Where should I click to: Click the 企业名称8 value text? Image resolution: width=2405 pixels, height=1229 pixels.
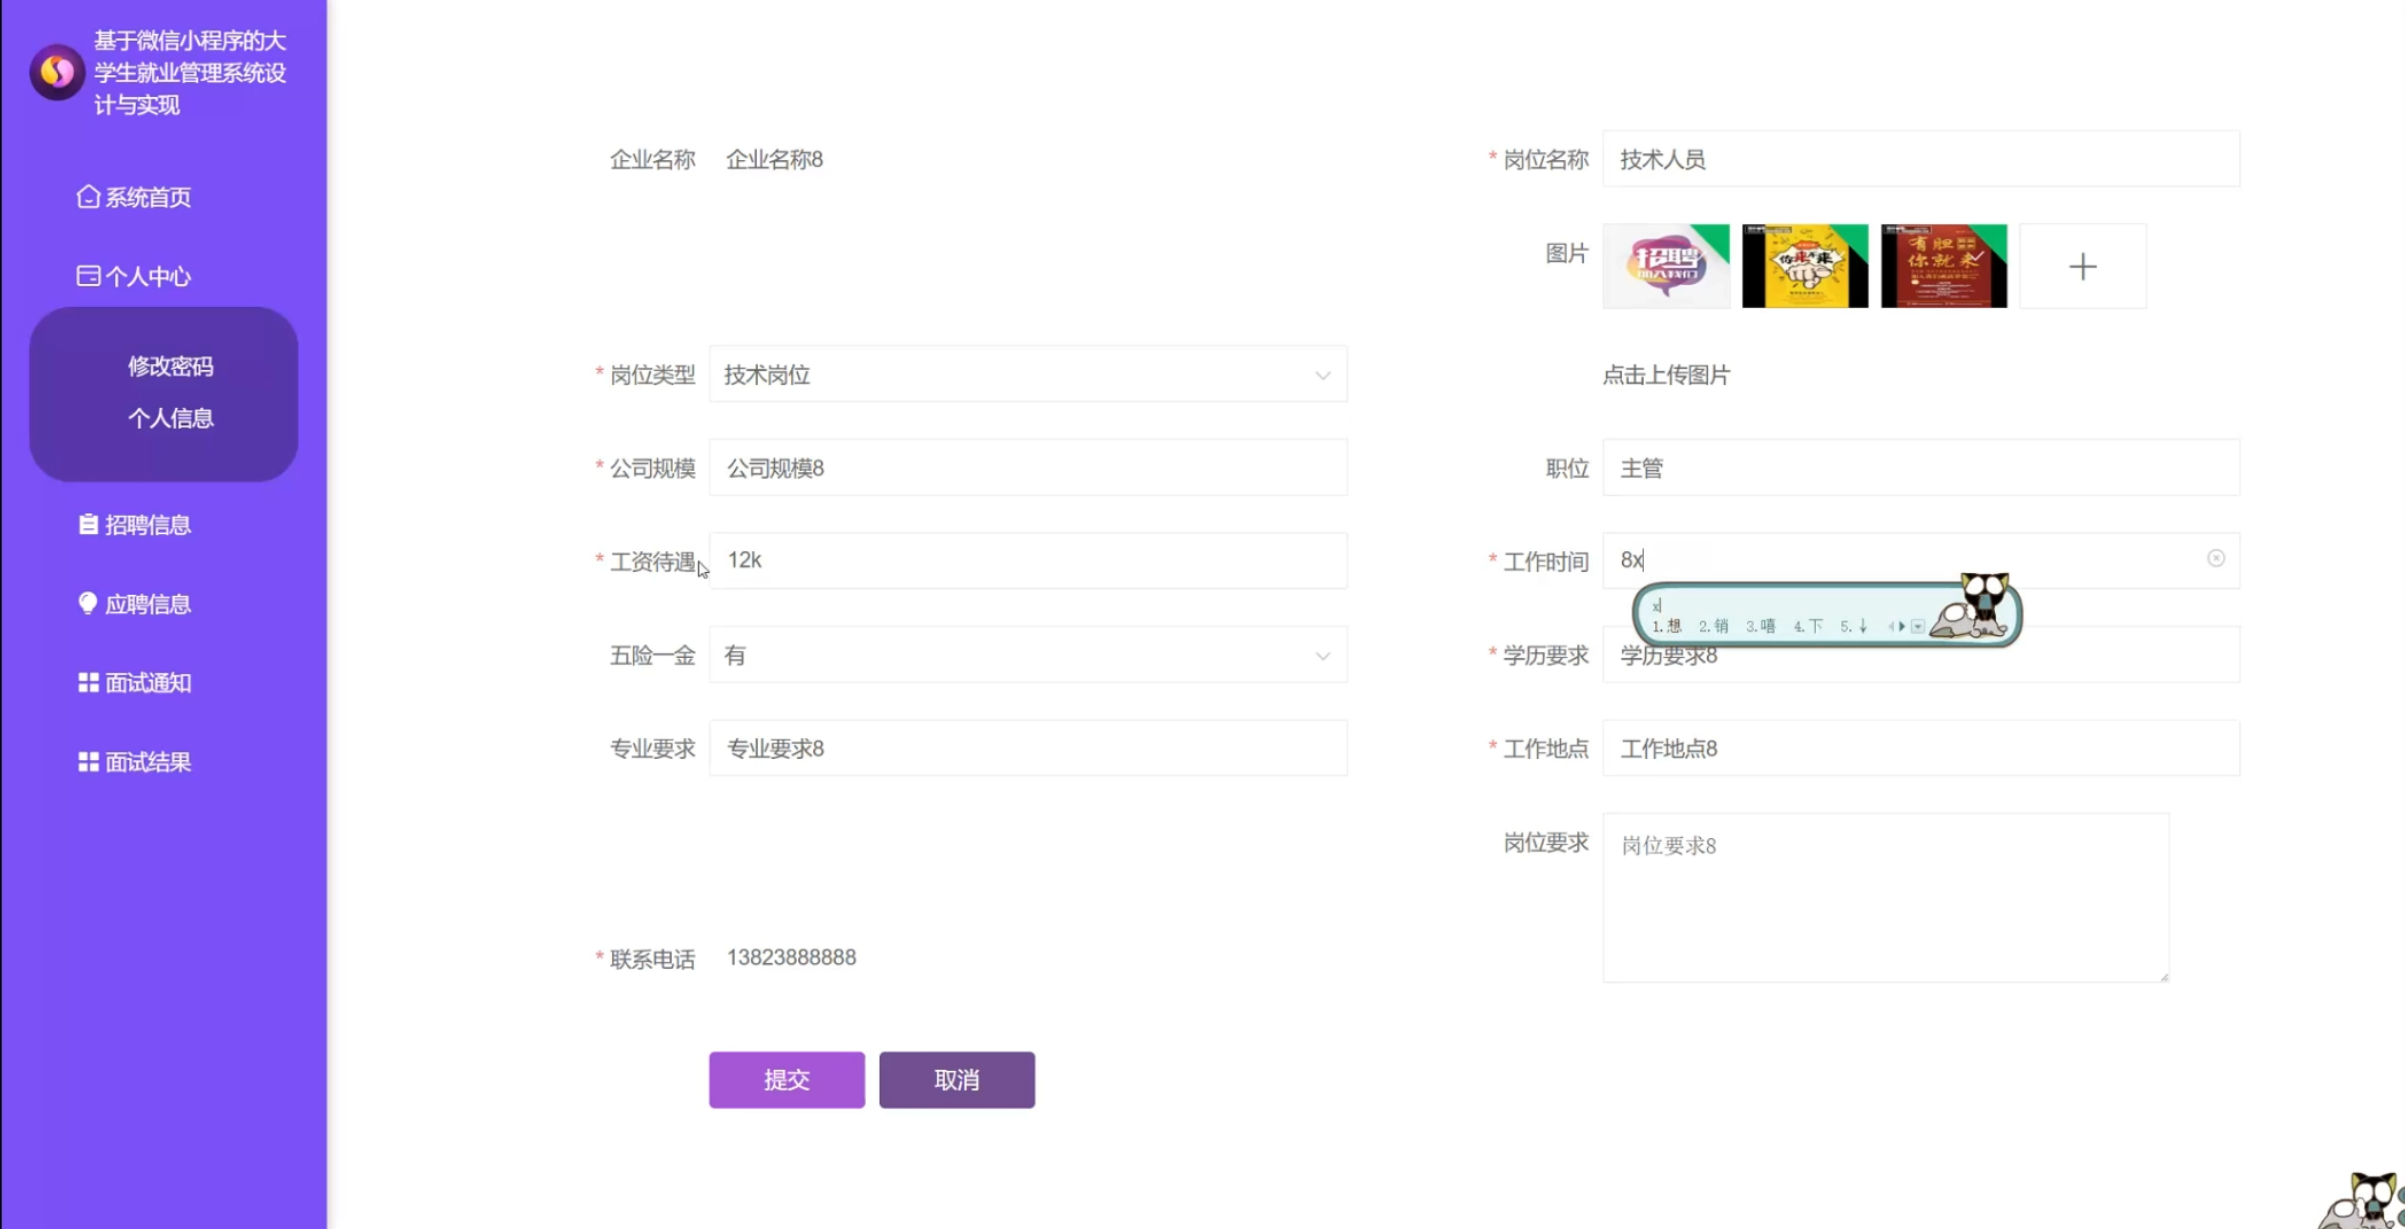click(x=774, y=159)
